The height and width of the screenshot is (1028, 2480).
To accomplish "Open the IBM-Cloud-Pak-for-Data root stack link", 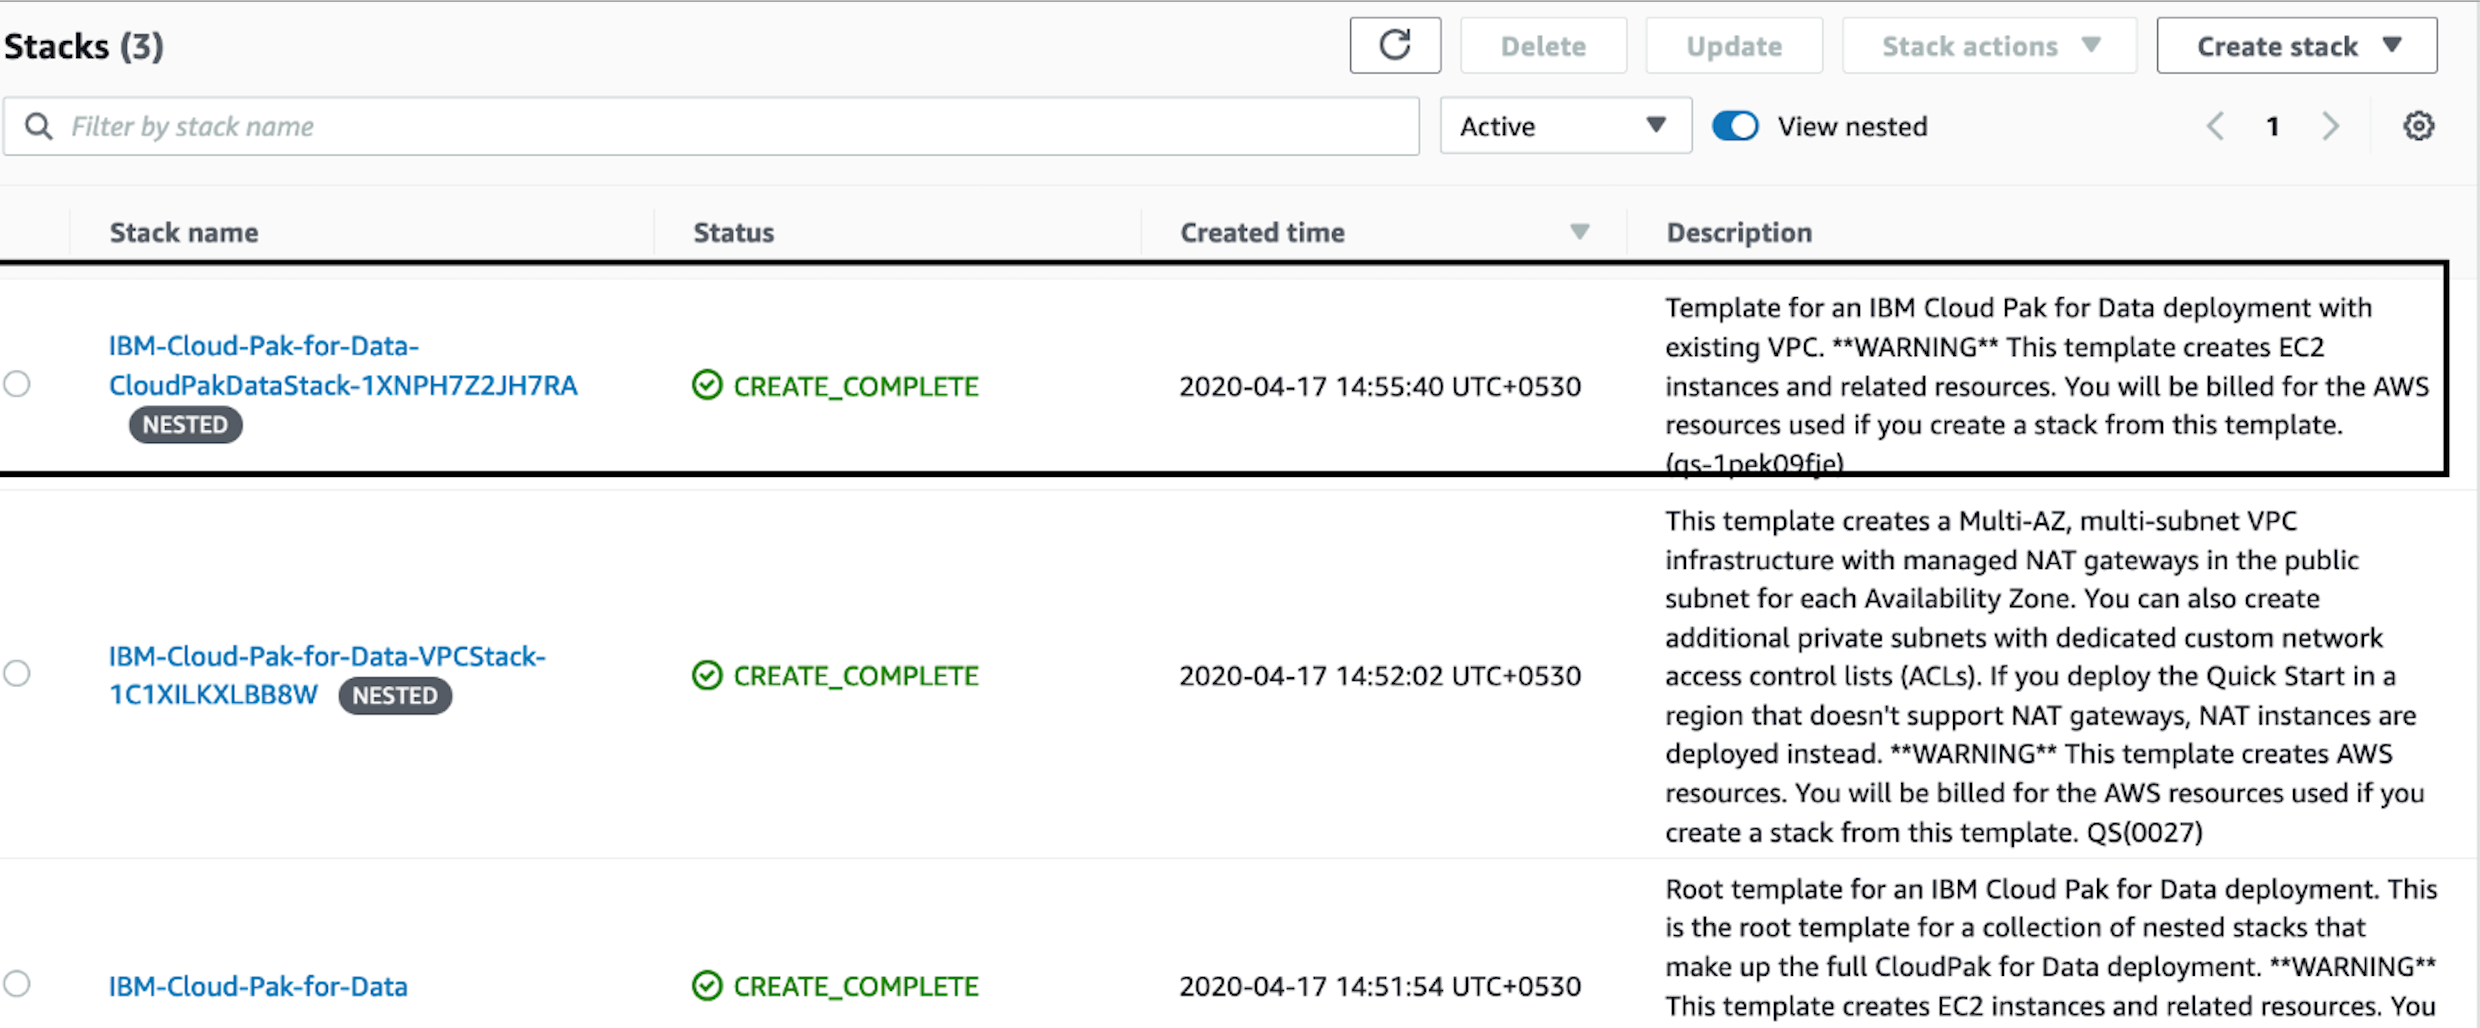I will click(258, 986).
